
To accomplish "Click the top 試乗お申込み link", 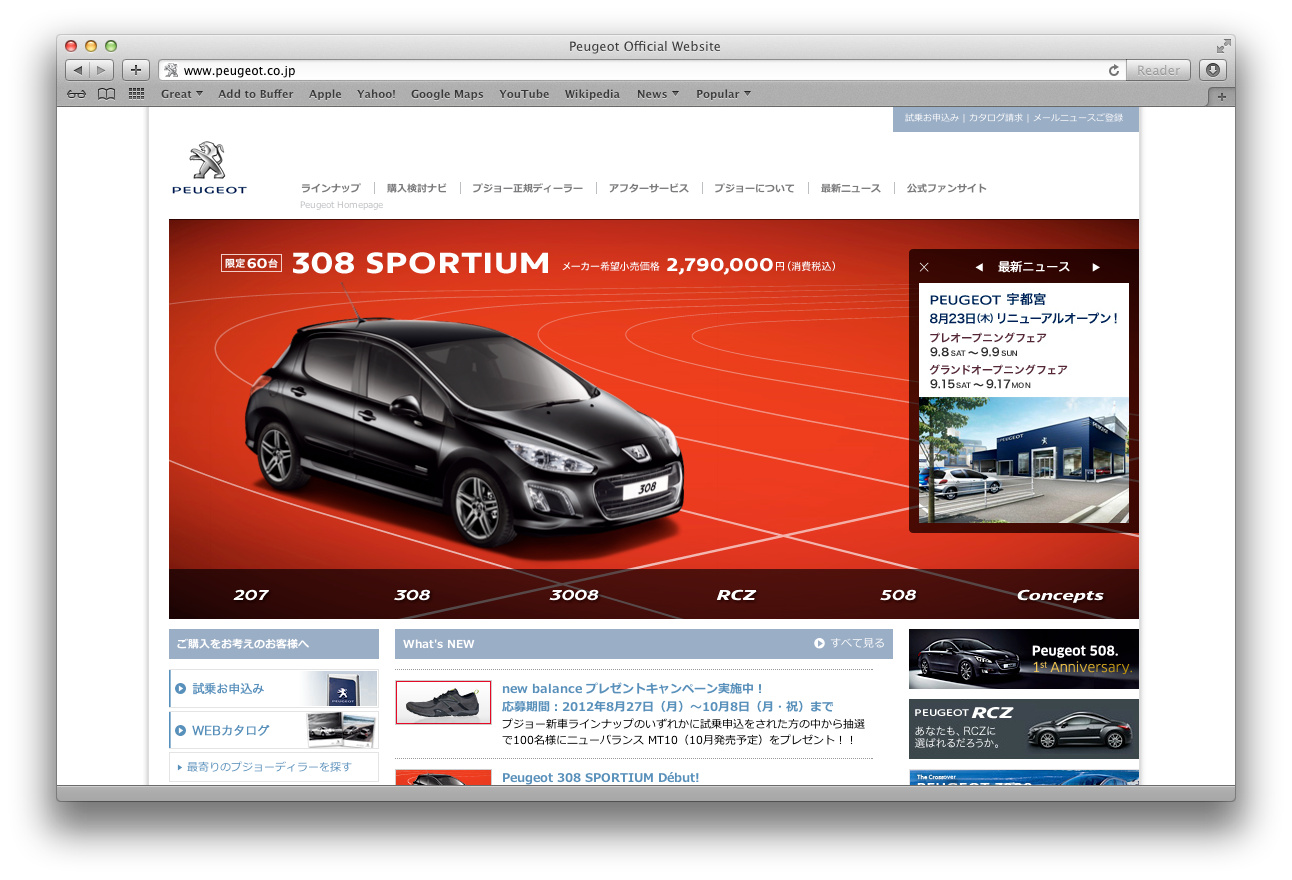I will click(932, 118).
